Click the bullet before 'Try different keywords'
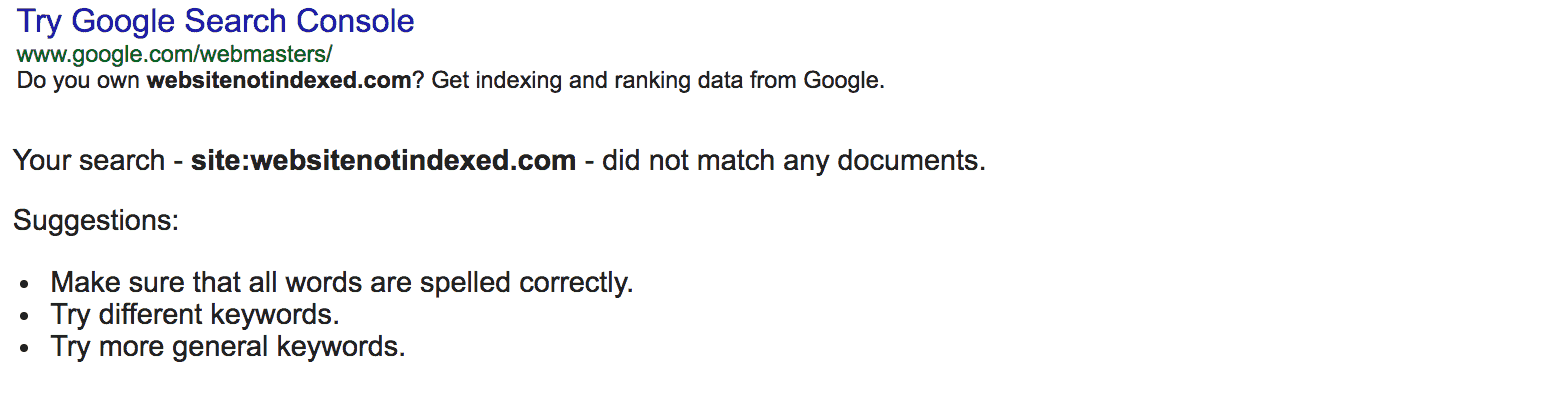 [25, 317]
